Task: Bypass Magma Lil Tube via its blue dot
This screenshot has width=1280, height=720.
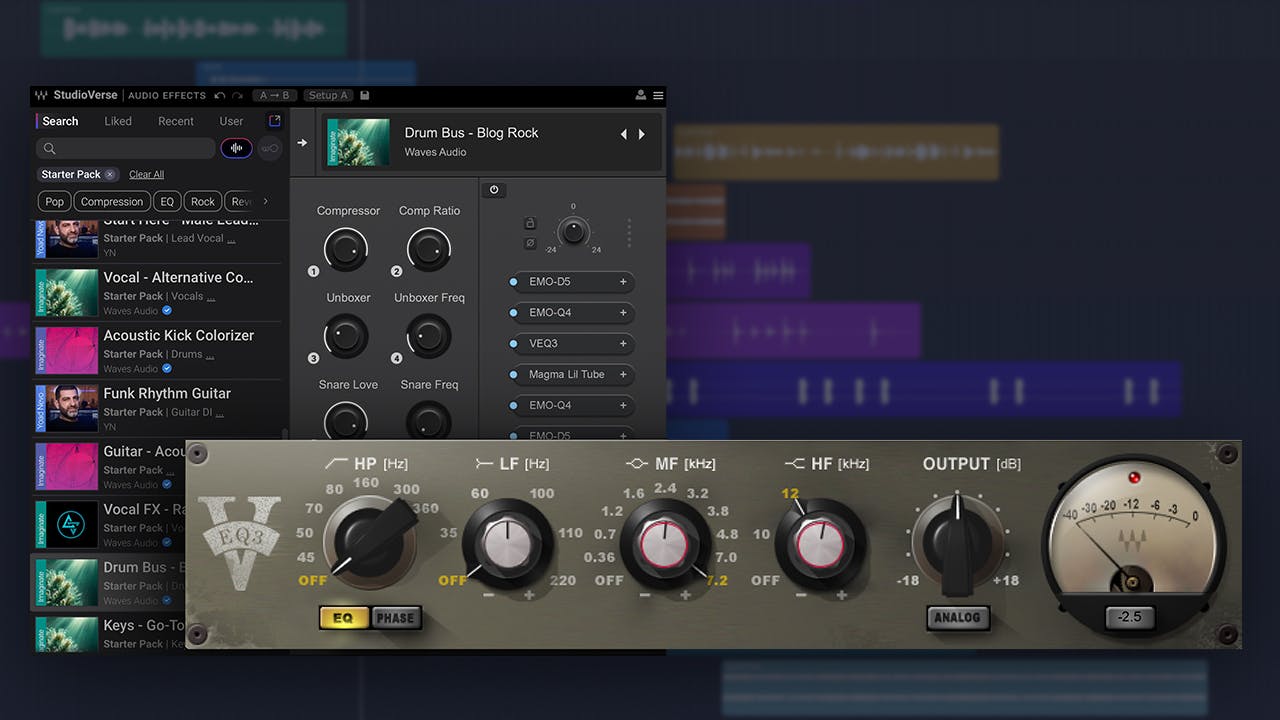Action: tap(514, 375)
